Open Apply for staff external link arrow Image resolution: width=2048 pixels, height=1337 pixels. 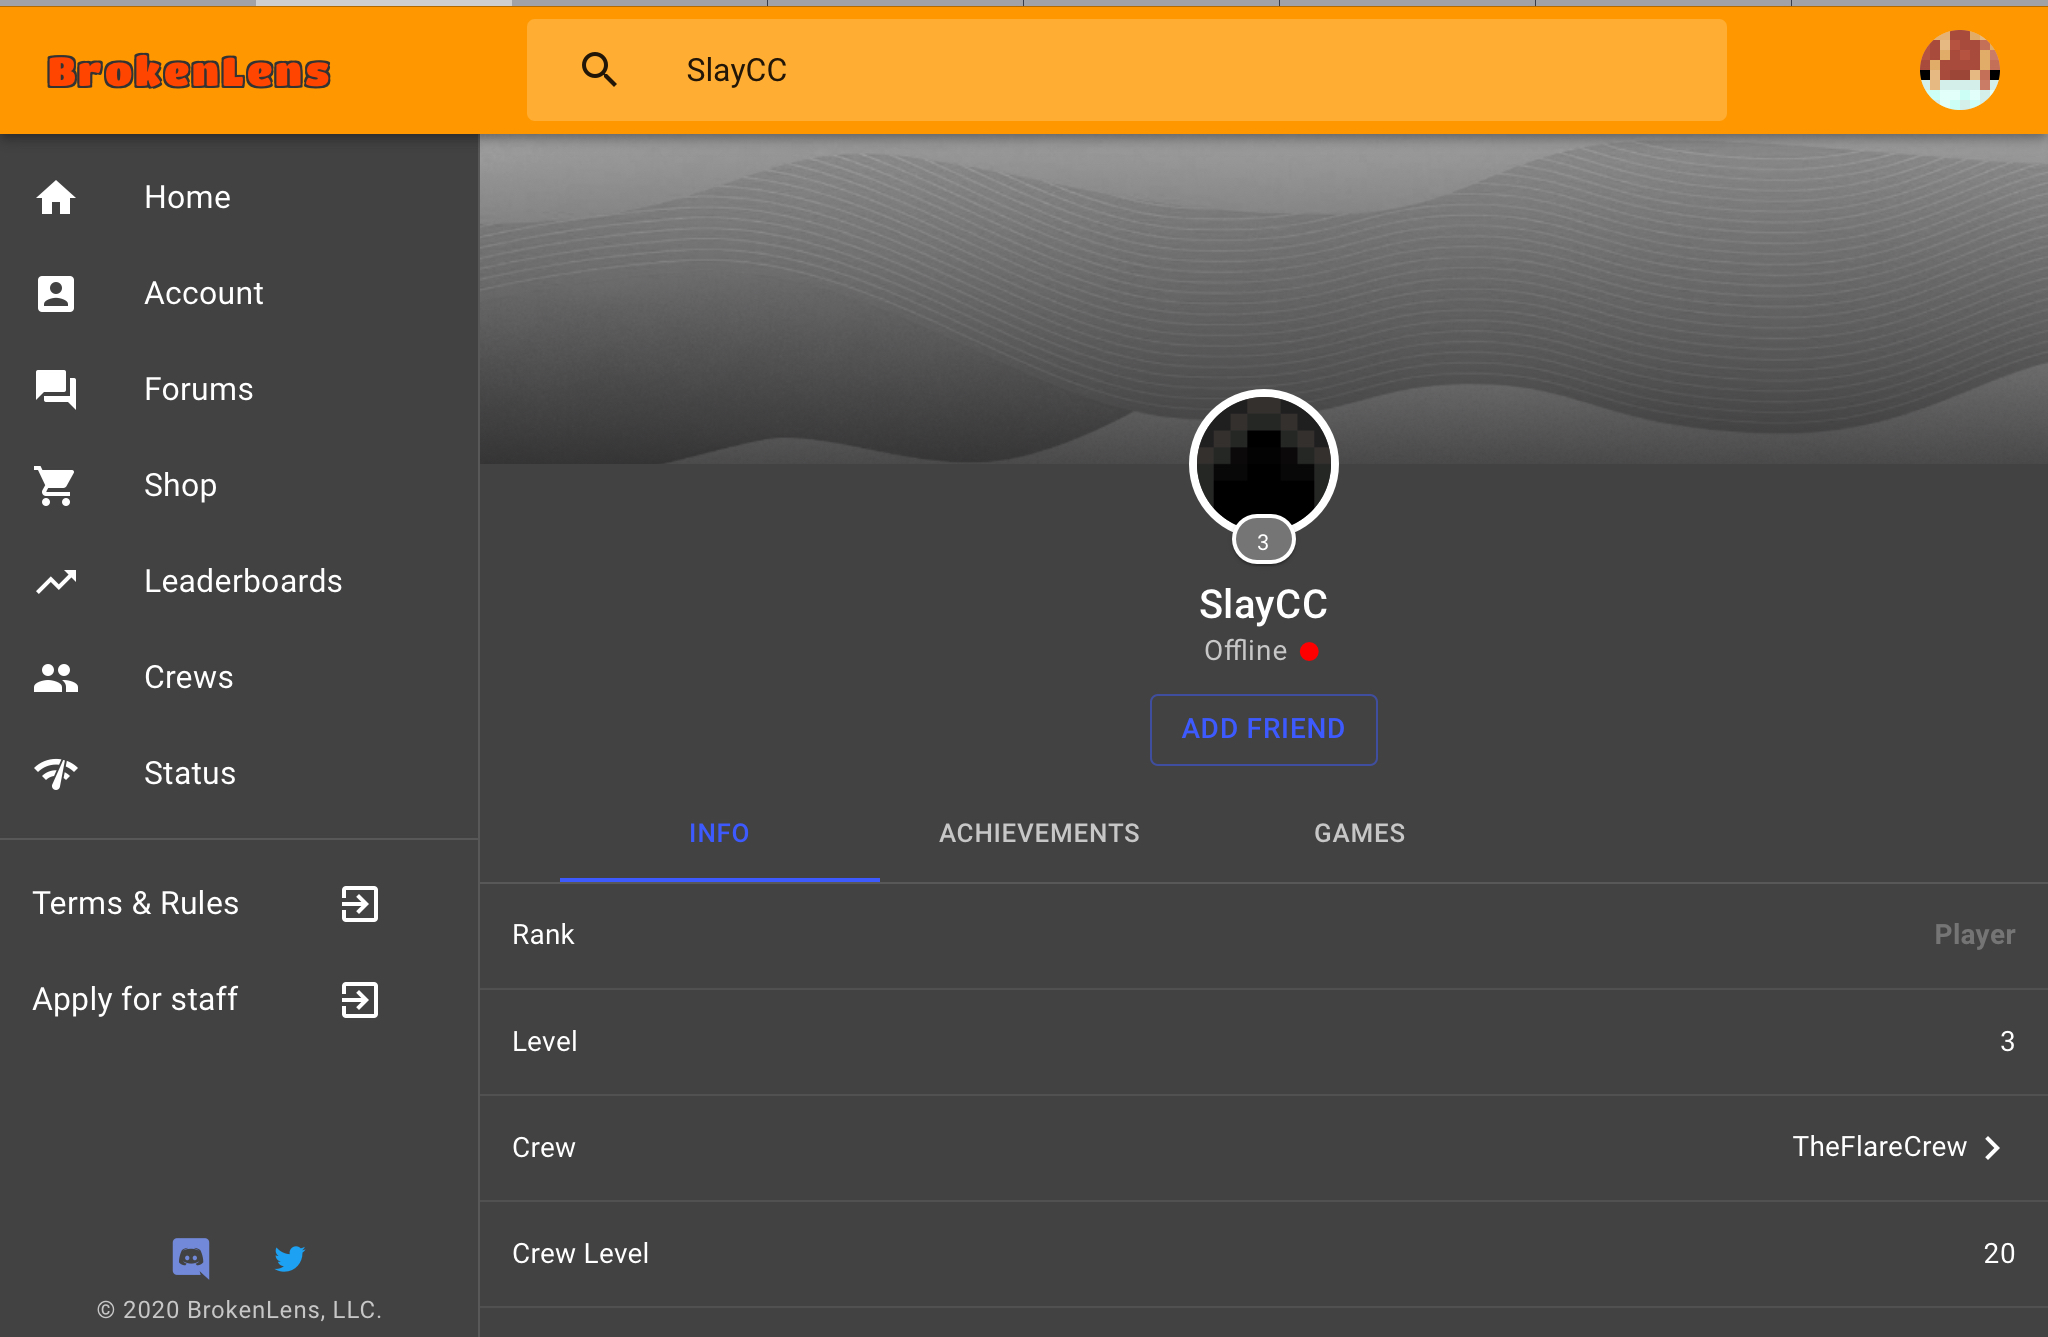click(360, 999)
